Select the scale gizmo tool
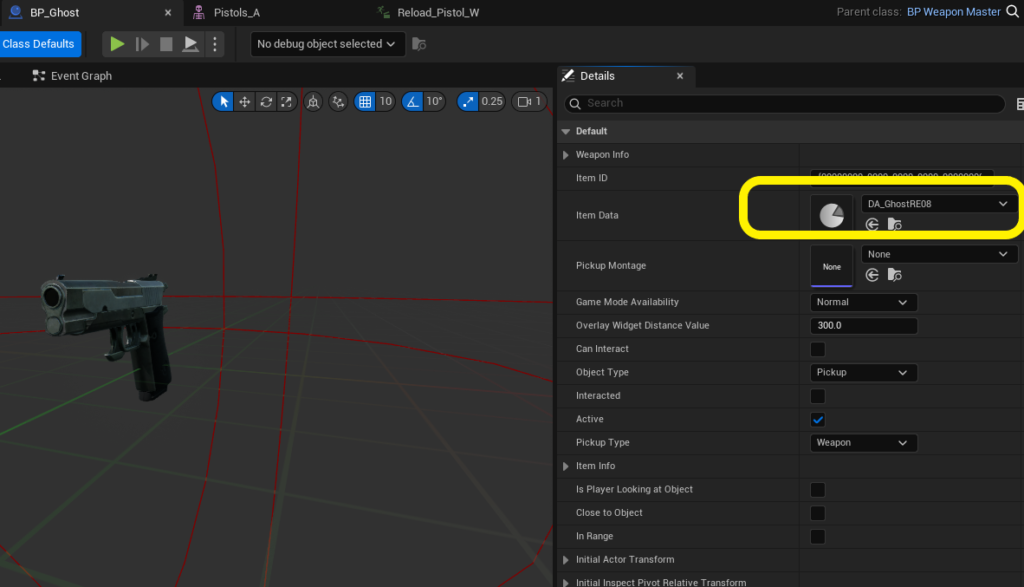Image resolution: width=1024 pixels, height=587 pixels. click(x=286, y=102)
